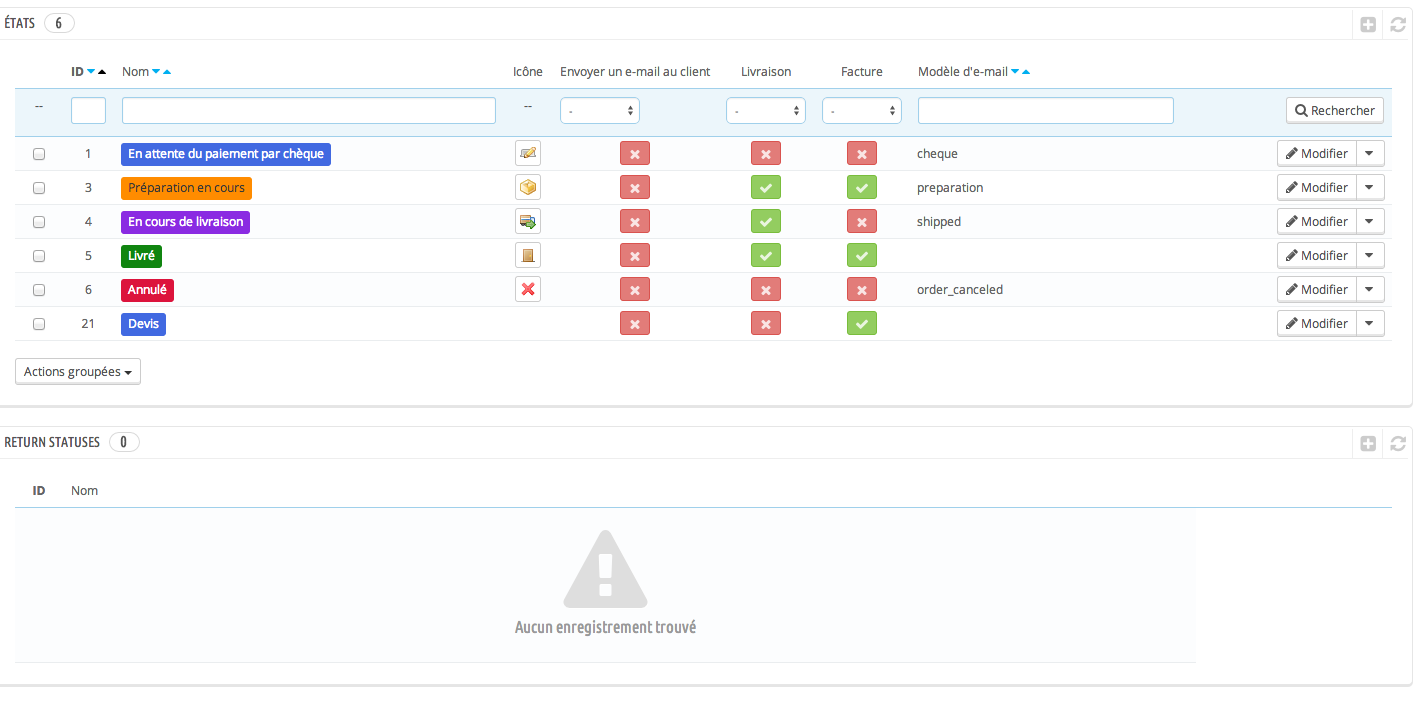This screenshot has width=1418, height=720.
Task: Toggle Livraison for Livré state
Action: pyautogui.click(x=766, y=256)
